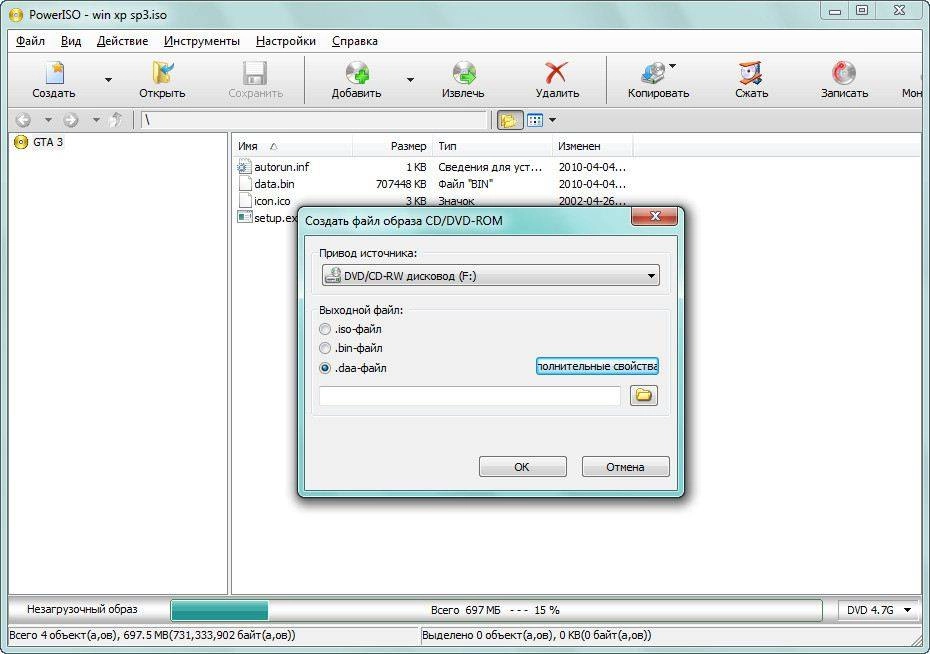Close the Создать файл образа dialog
The height and width of the screenshot is (654, 930).
click(x=654, y=216)
